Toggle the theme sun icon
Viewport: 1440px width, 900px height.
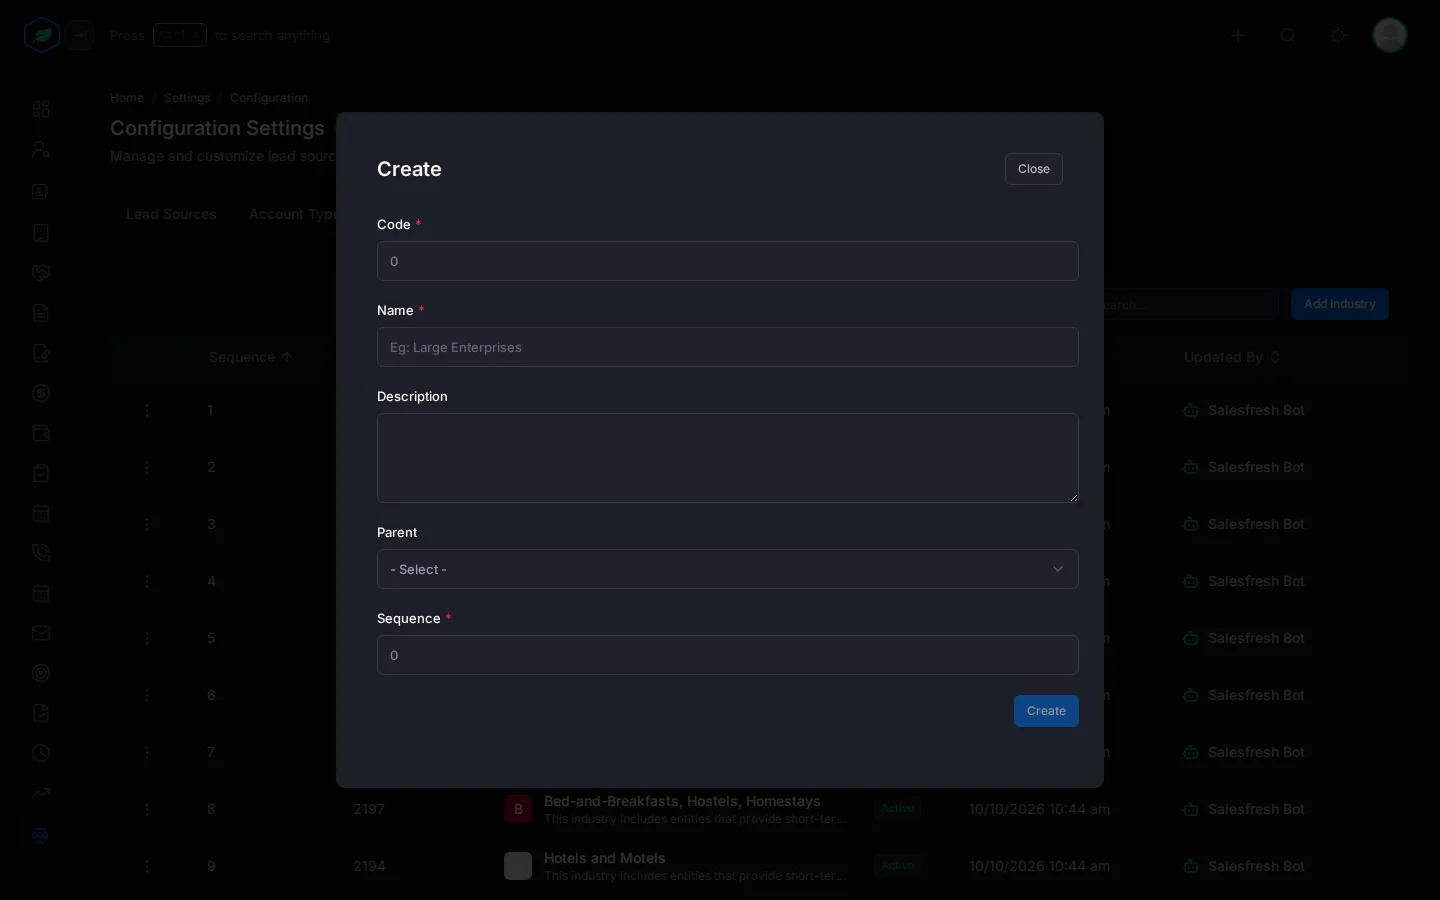[x=1338, y=36]
